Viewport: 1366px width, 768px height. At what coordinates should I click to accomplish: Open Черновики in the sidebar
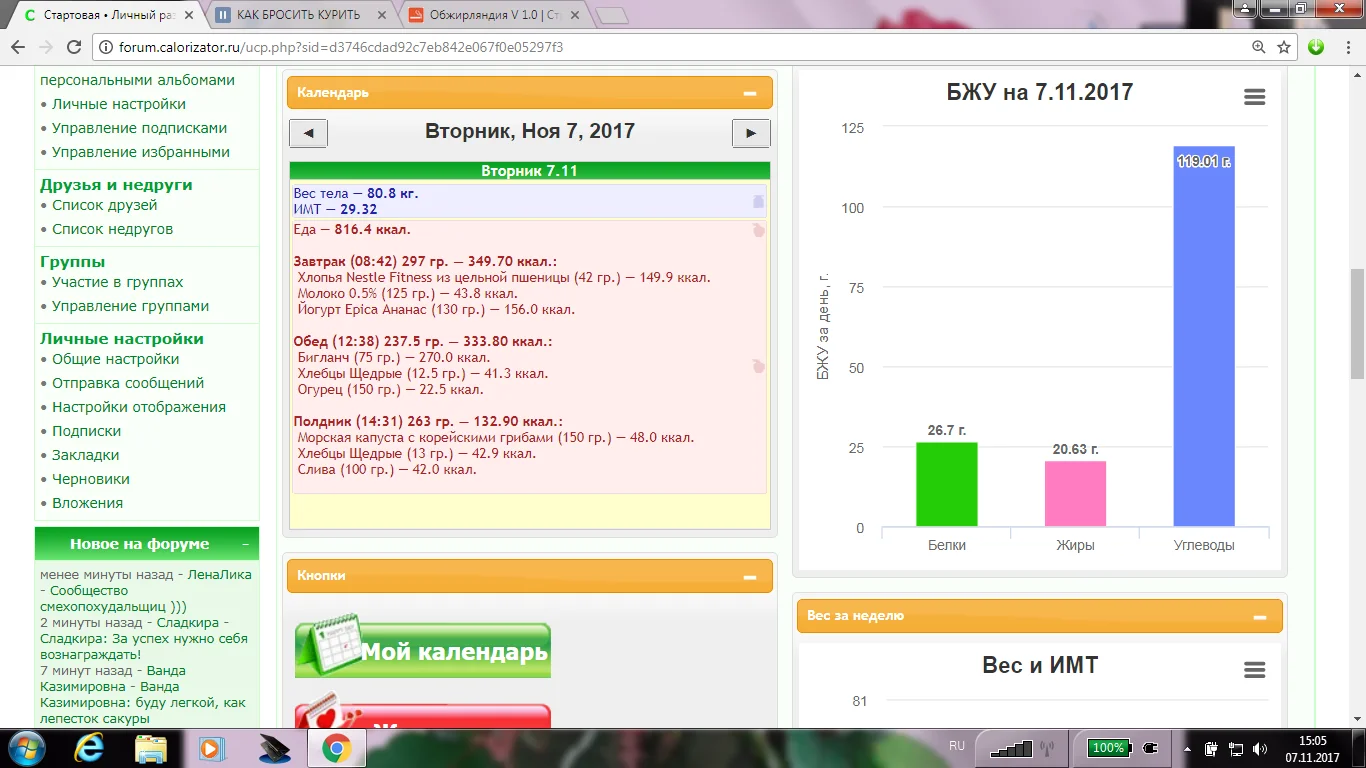[x=91, y=479]
